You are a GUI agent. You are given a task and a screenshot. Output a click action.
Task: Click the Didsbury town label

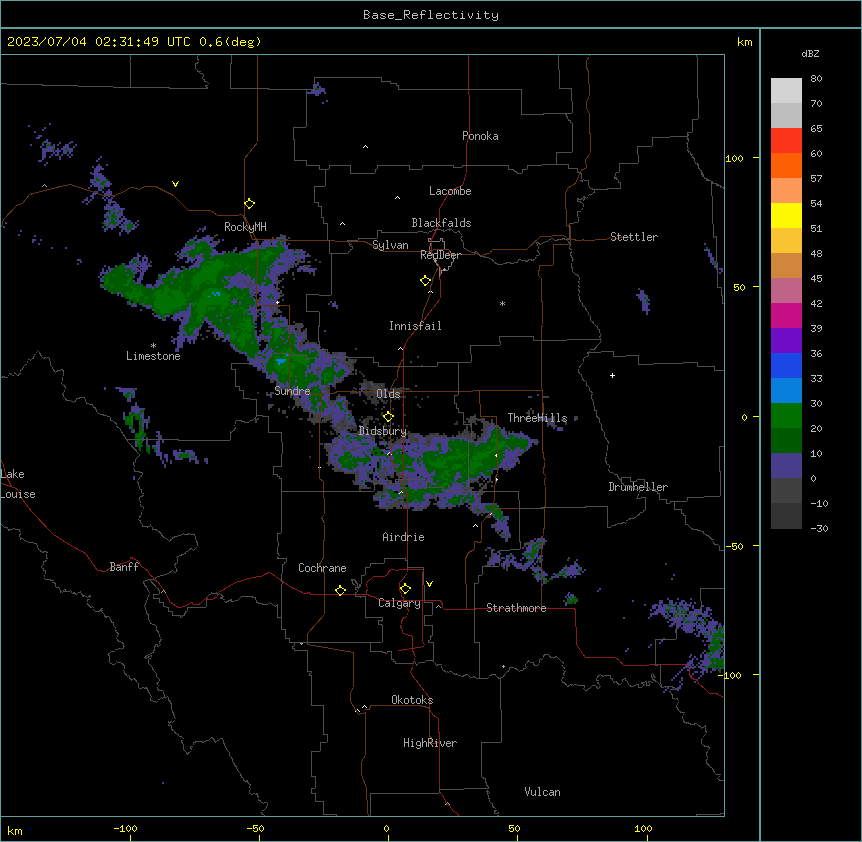coord(383,431)
